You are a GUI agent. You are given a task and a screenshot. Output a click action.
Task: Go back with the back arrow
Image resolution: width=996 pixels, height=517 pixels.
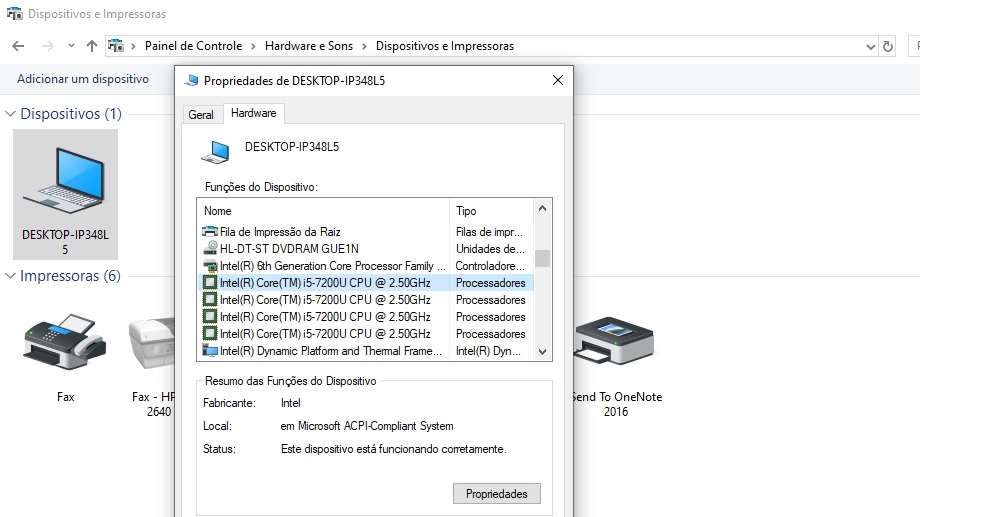(x=18, y=46)
